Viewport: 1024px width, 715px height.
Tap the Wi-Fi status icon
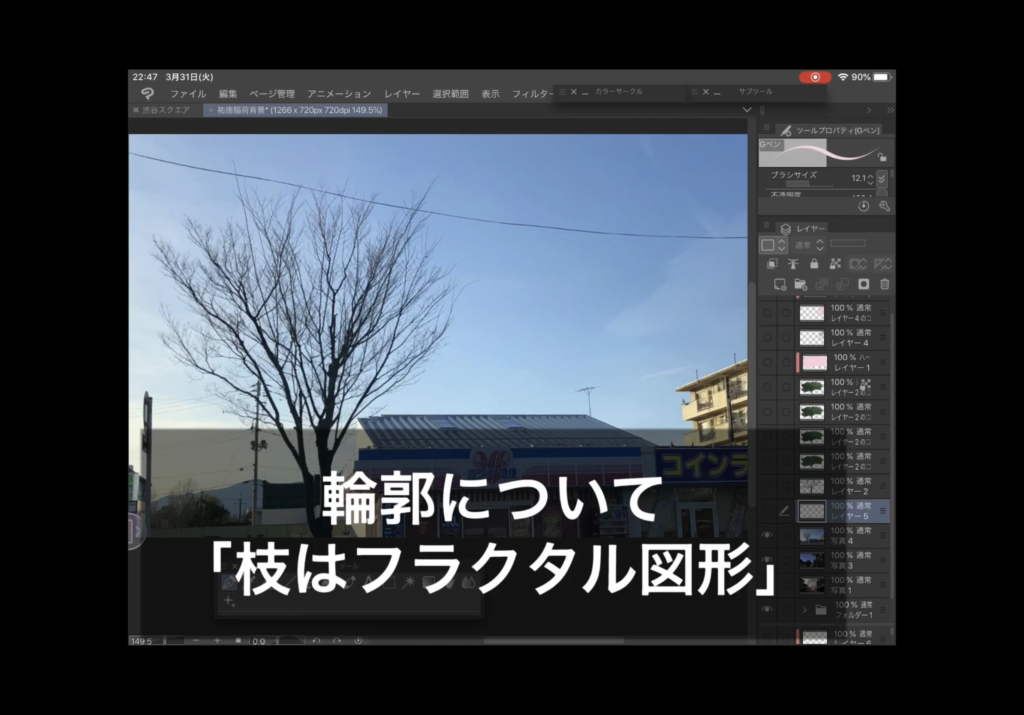(x=842, y=77)
